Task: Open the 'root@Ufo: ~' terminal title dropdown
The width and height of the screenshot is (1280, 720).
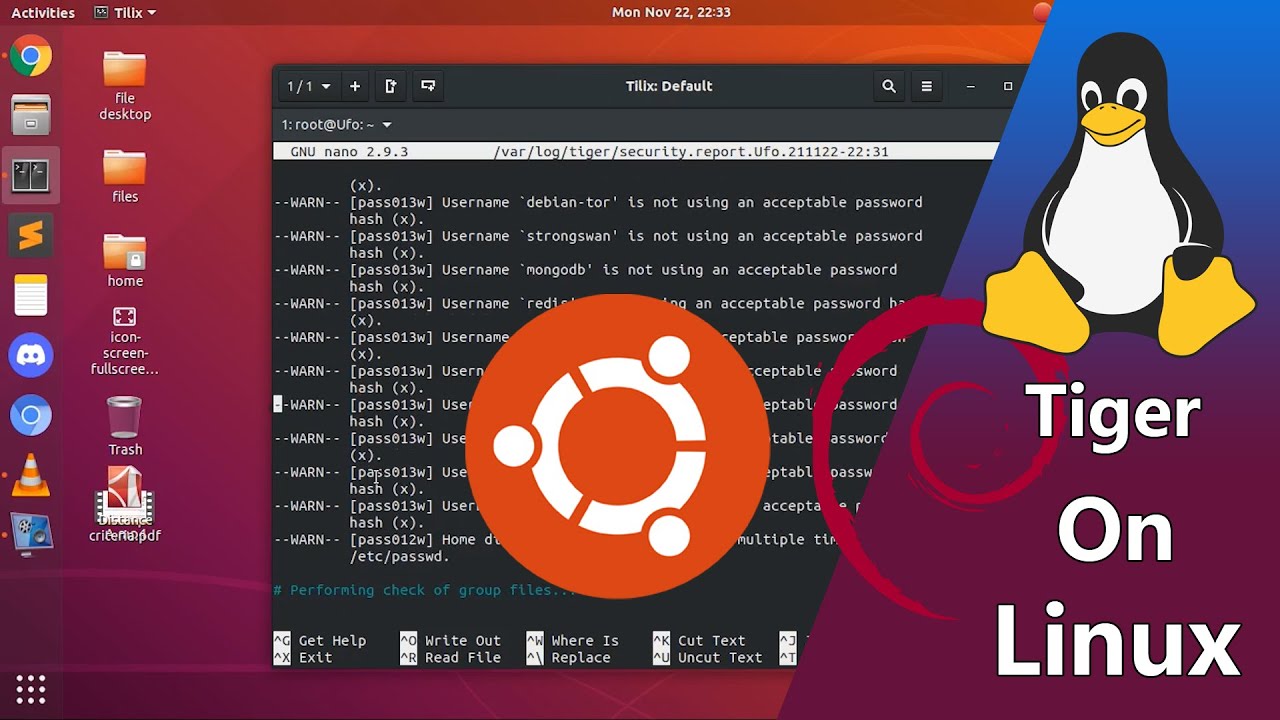Action: (x=336, y=125)
